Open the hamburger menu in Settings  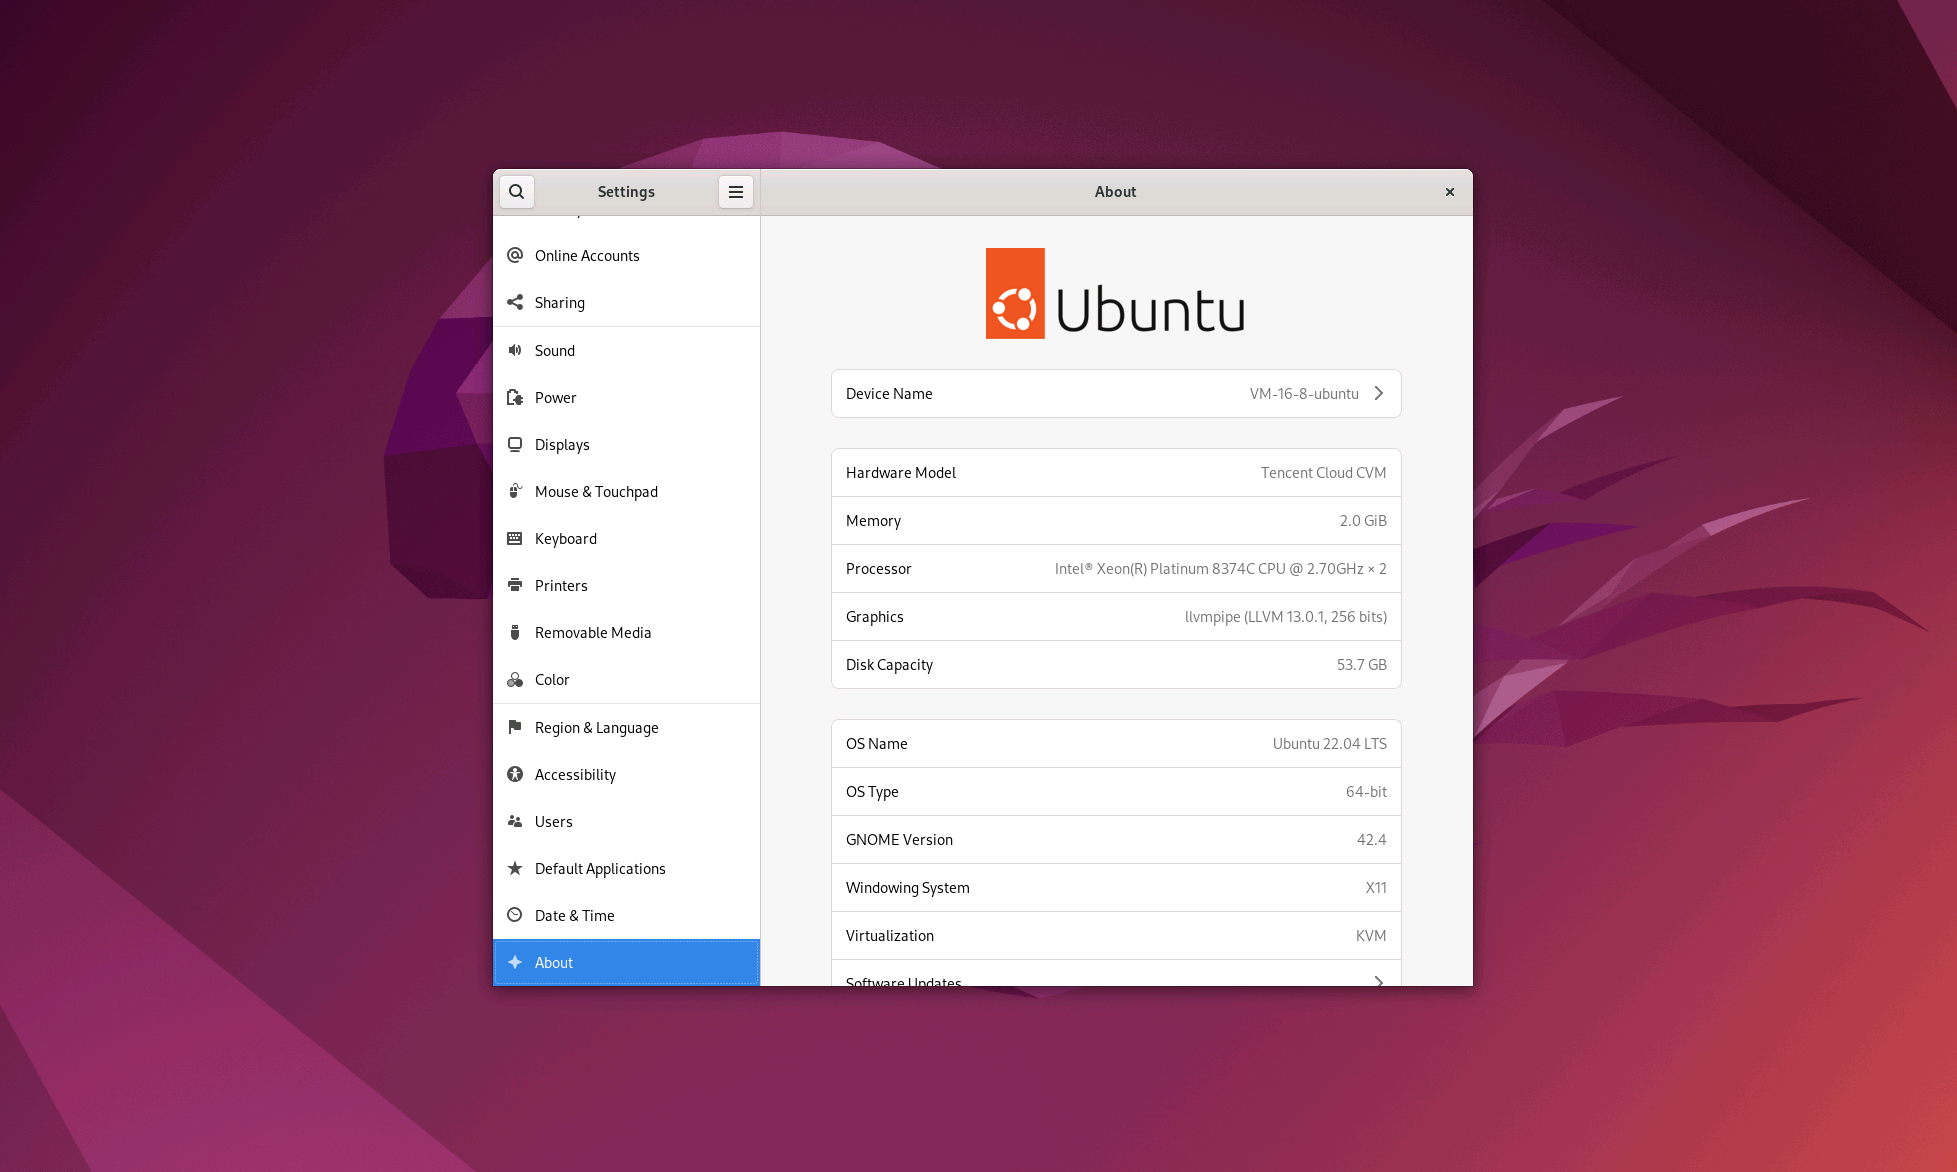coord(736,191)
